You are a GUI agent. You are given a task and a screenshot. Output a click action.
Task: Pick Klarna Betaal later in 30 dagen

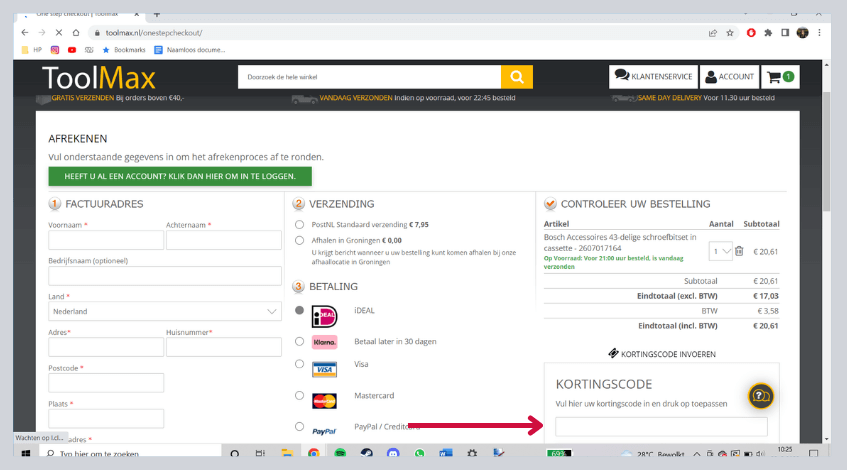(x=300, y=341)
